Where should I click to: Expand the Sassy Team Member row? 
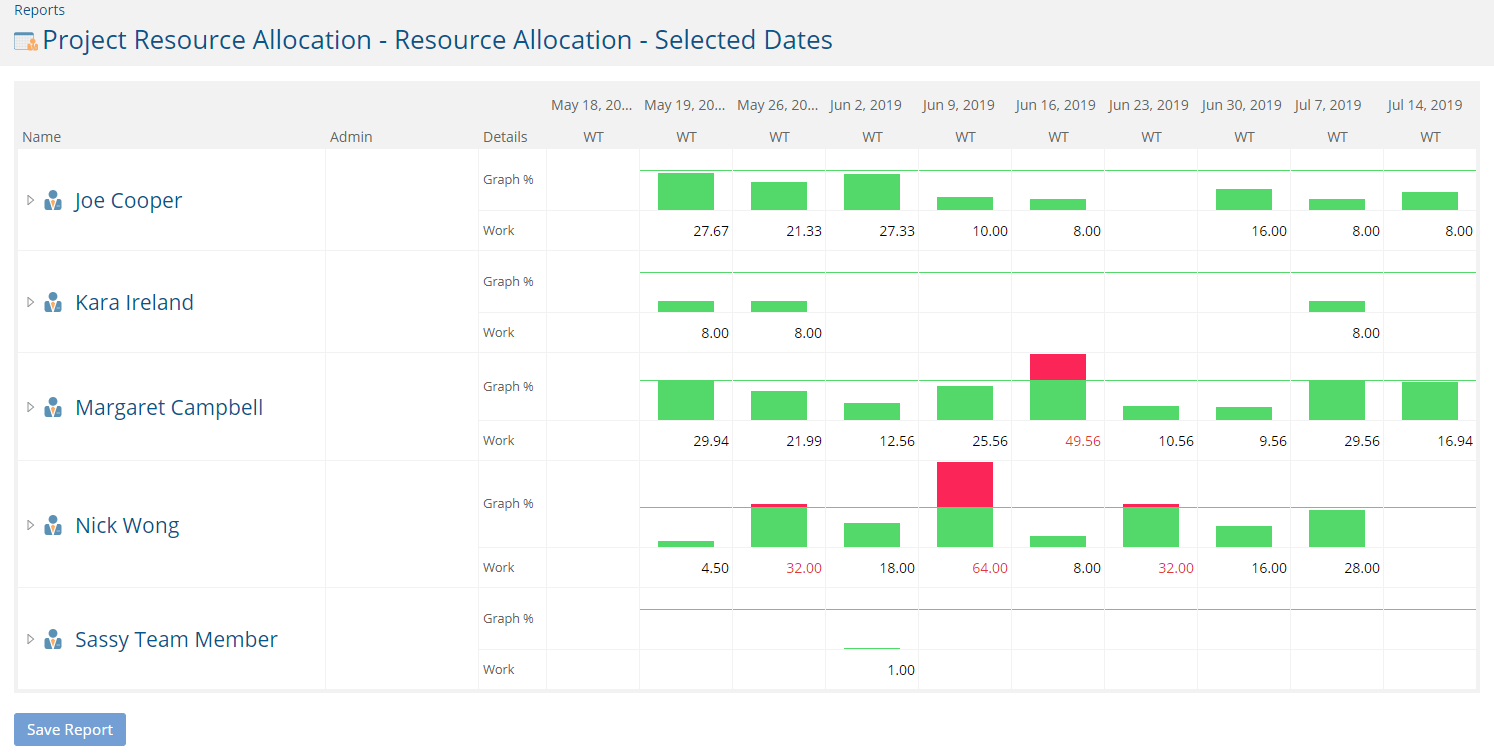[30, 639]
